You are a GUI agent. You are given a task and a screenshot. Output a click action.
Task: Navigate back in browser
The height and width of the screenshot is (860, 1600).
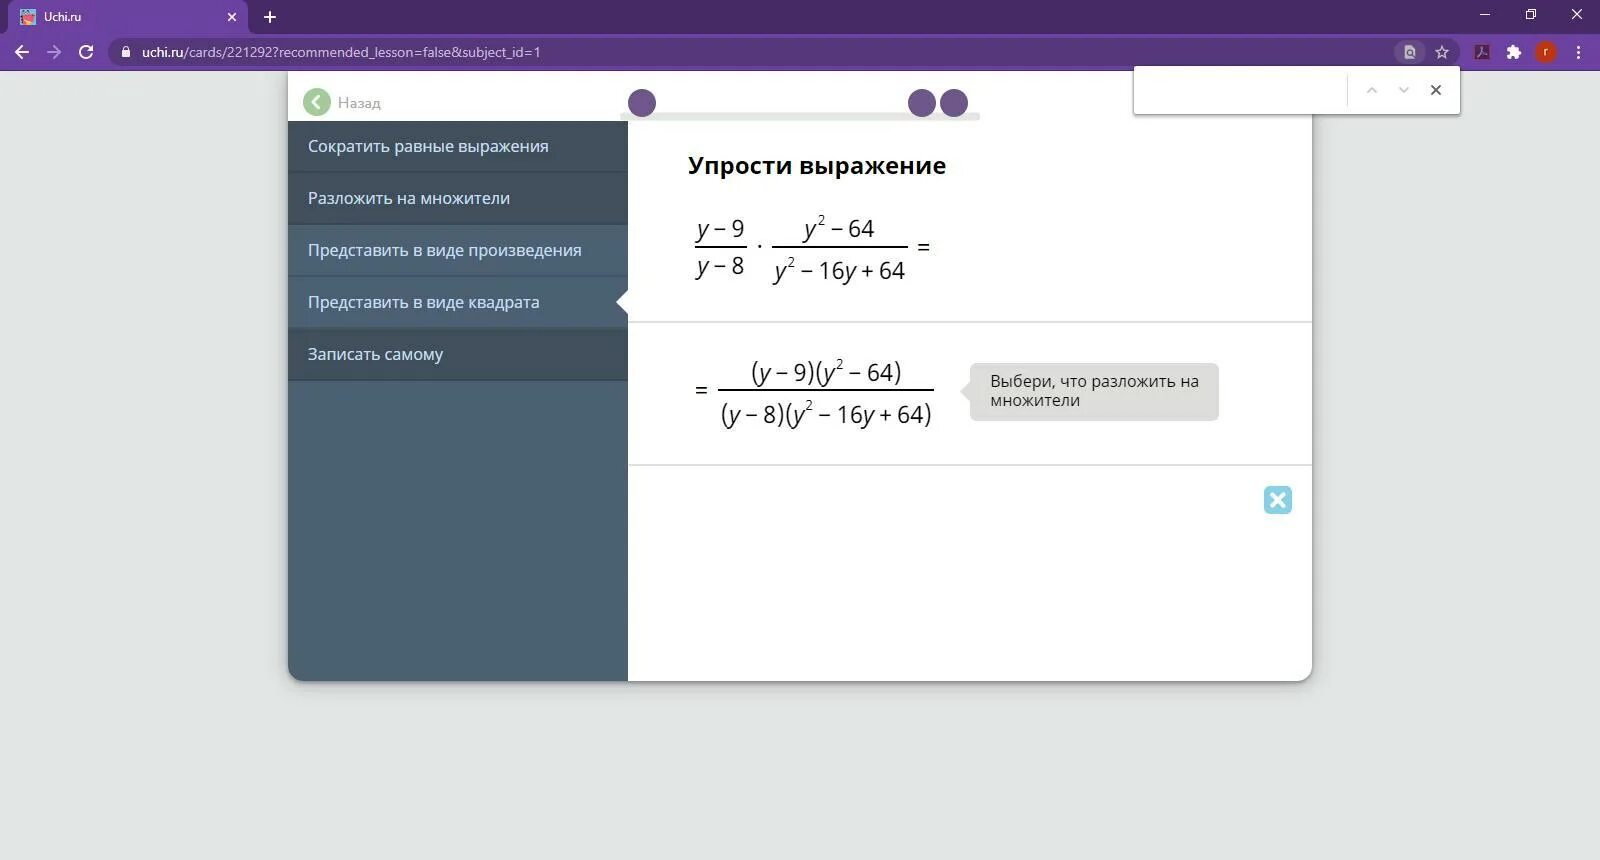22,52
